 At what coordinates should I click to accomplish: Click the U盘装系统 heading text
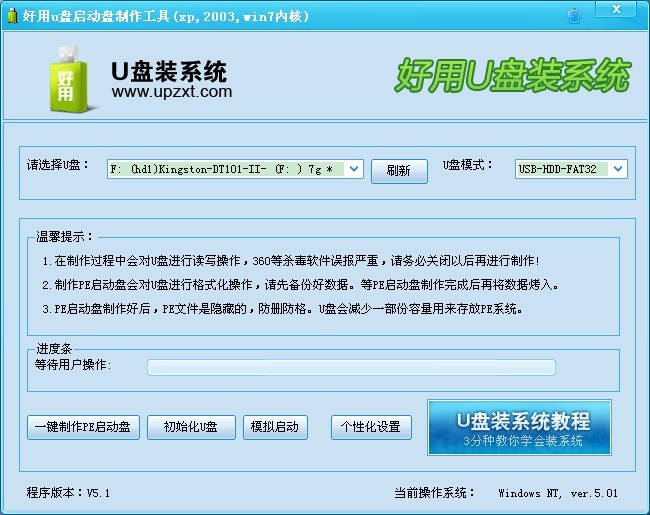tap(169, 71)
